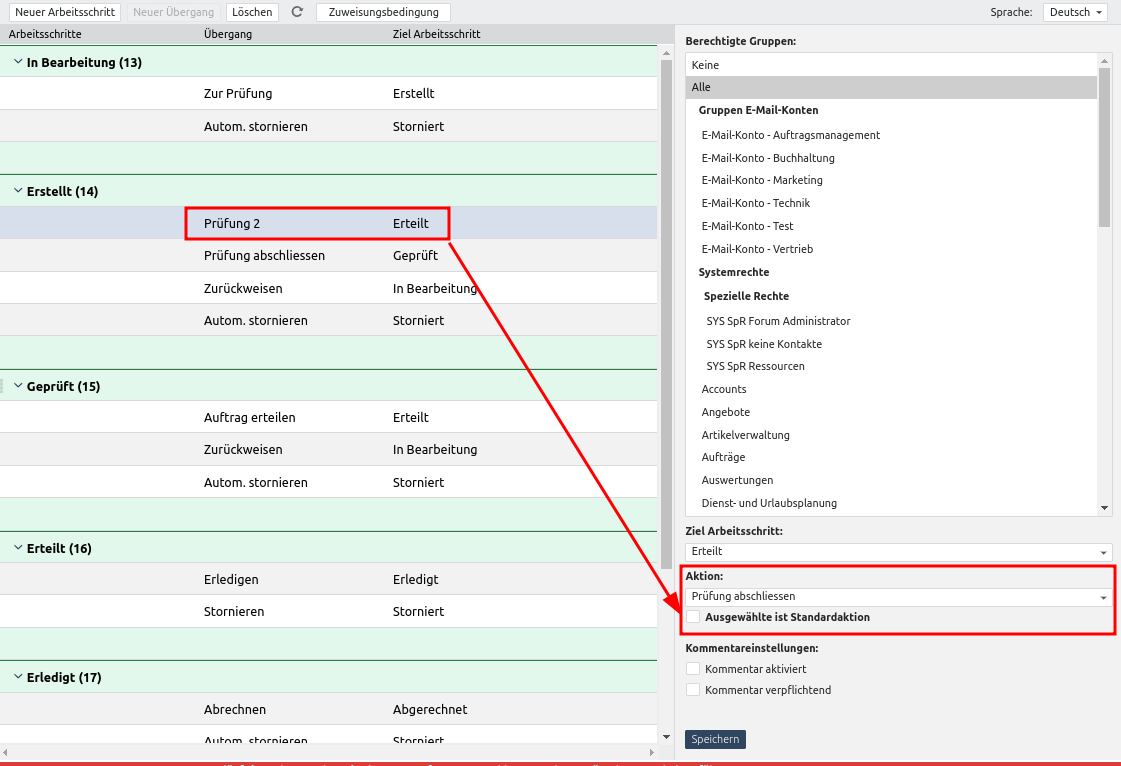Enable the Kommentar aktiviert checkbox
This screenshot has height=766, width=1121.
tap(693, 669)
